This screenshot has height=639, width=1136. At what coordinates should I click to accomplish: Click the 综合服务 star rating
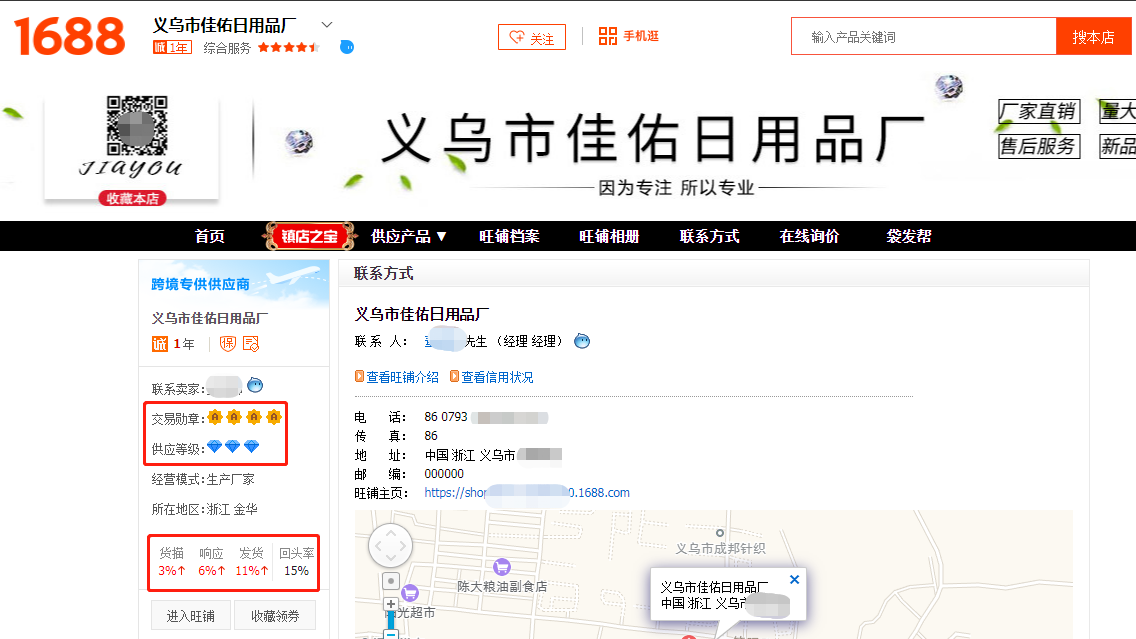[x=288, y=47]
